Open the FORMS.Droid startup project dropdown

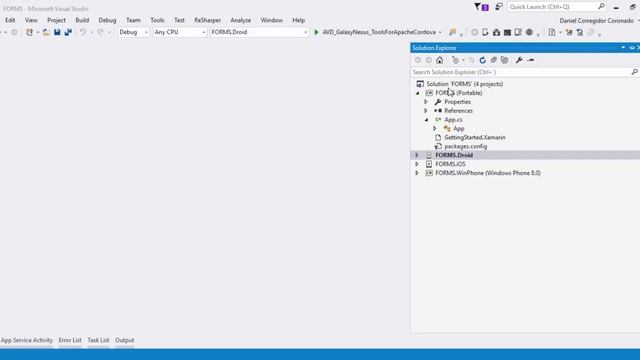[x=259, y=32]
